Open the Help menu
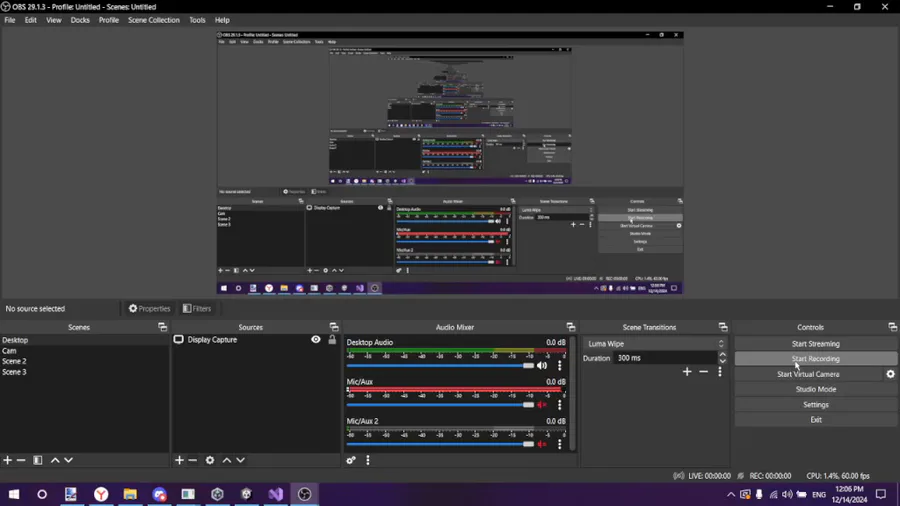The height and width of the screenshot is (506, 900). 222,20
